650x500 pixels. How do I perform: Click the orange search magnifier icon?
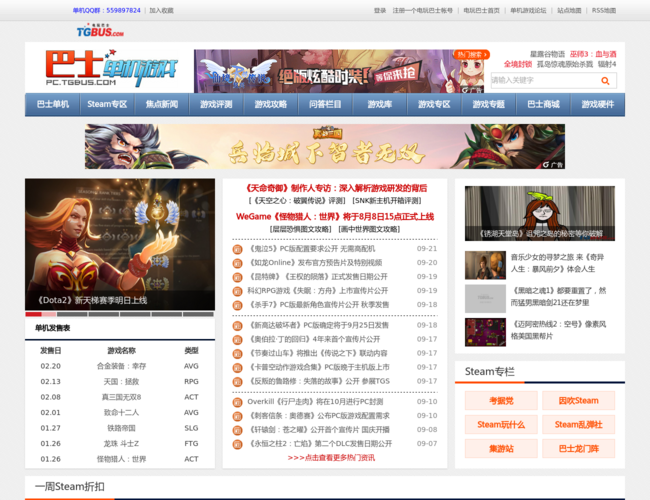[x=605, y=81]
